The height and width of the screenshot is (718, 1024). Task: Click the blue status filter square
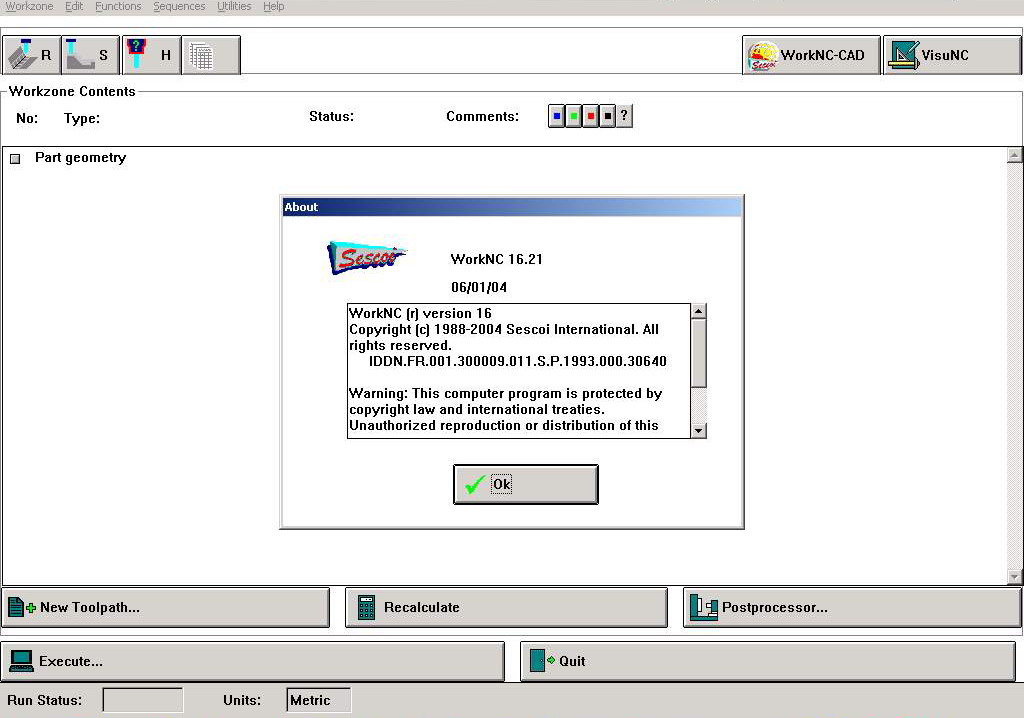[x=556, y=116]
